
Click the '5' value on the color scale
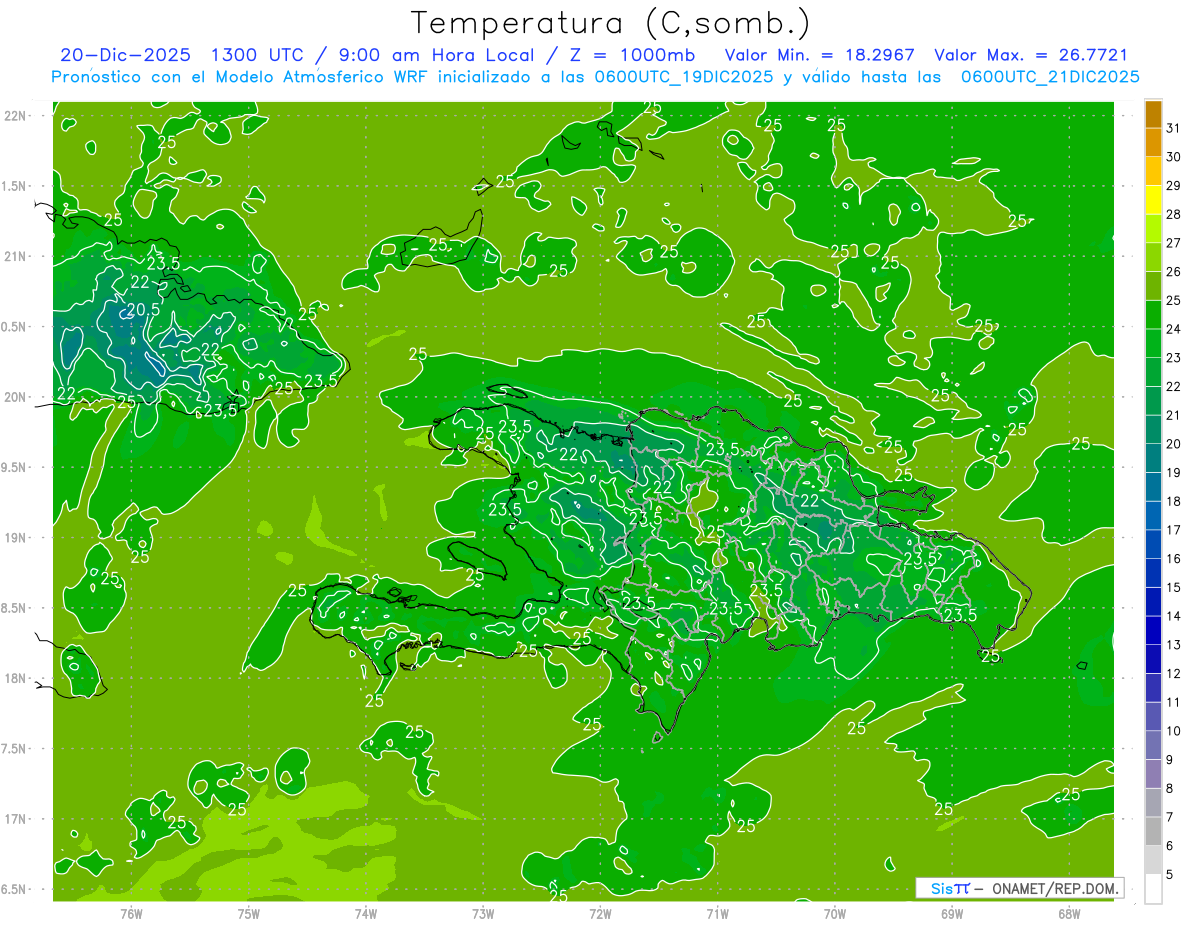coord(1170,875)
